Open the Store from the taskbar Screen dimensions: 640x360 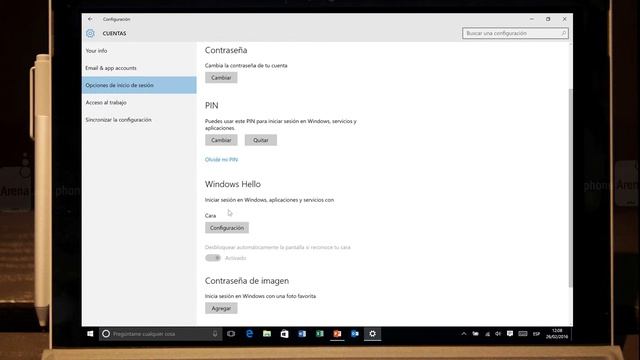click(284, 334)
